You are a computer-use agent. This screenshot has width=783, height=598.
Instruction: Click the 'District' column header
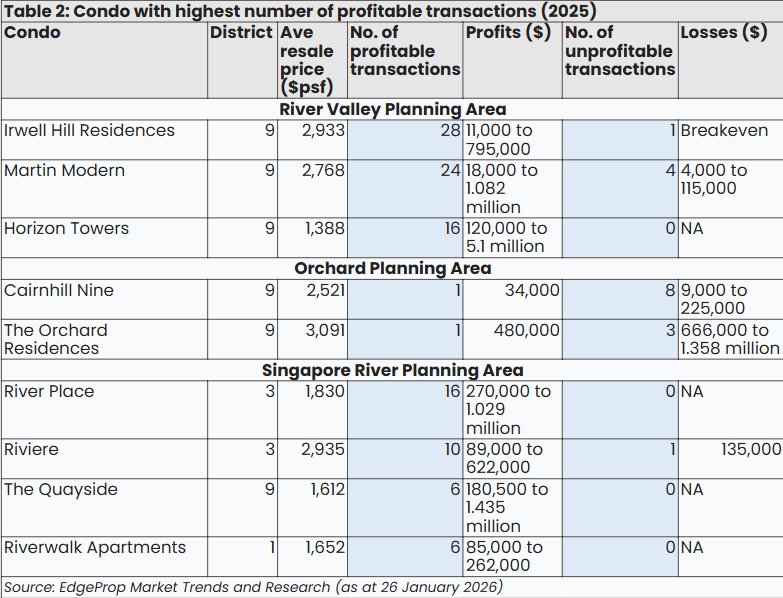coord(240,32)
